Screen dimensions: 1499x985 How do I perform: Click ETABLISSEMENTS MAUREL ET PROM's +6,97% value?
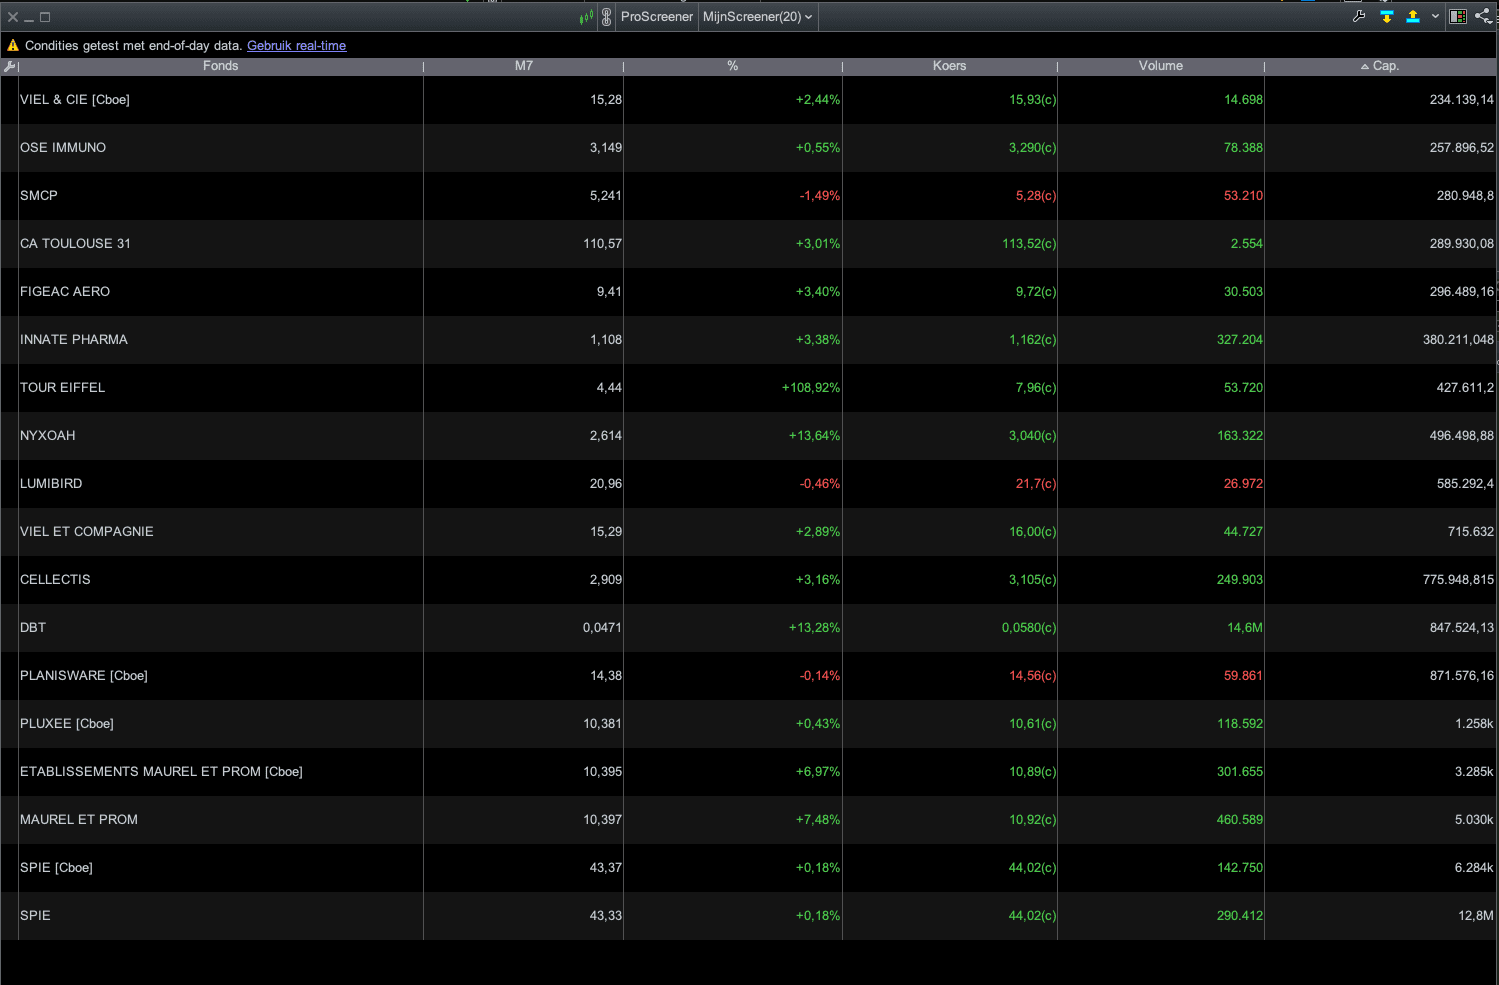coord(818,772)
